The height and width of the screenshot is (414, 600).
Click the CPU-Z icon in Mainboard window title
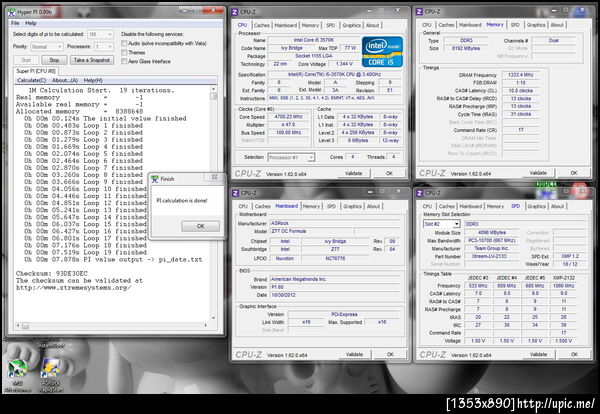(236, 193)
